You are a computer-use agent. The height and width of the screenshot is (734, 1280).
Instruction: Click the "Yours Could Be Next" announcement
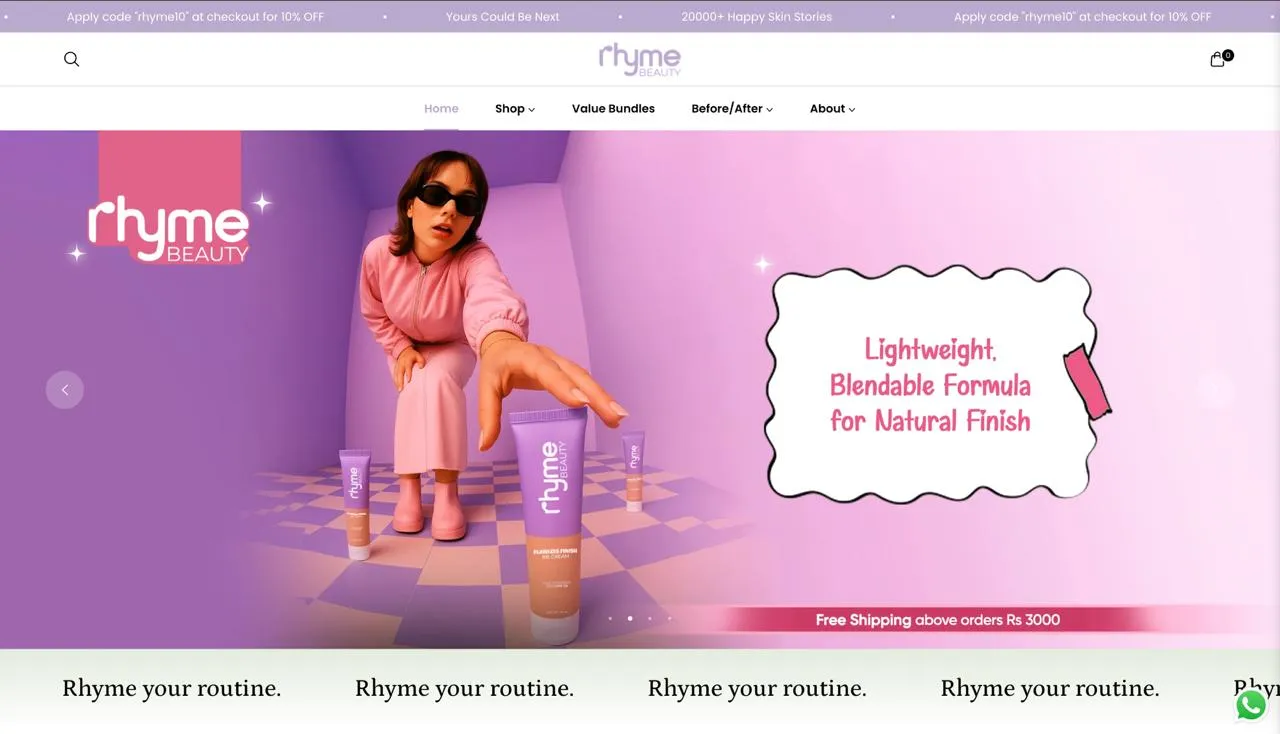click(x=502, y=17)
